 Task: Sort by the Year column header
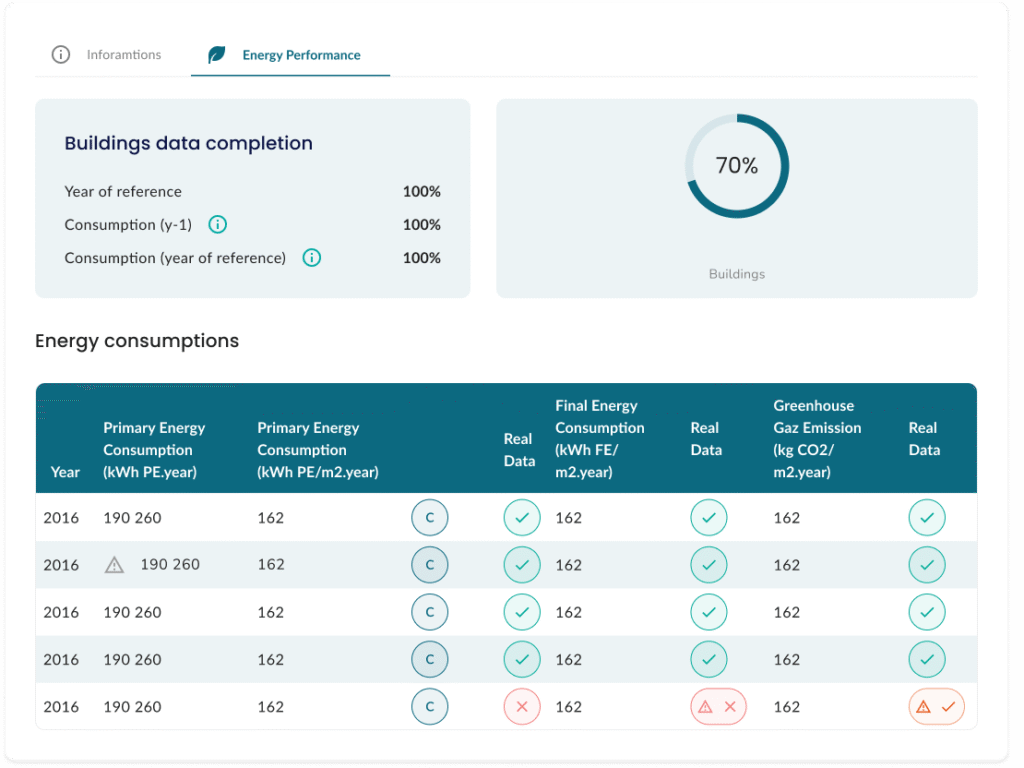[x=65, y=472]
